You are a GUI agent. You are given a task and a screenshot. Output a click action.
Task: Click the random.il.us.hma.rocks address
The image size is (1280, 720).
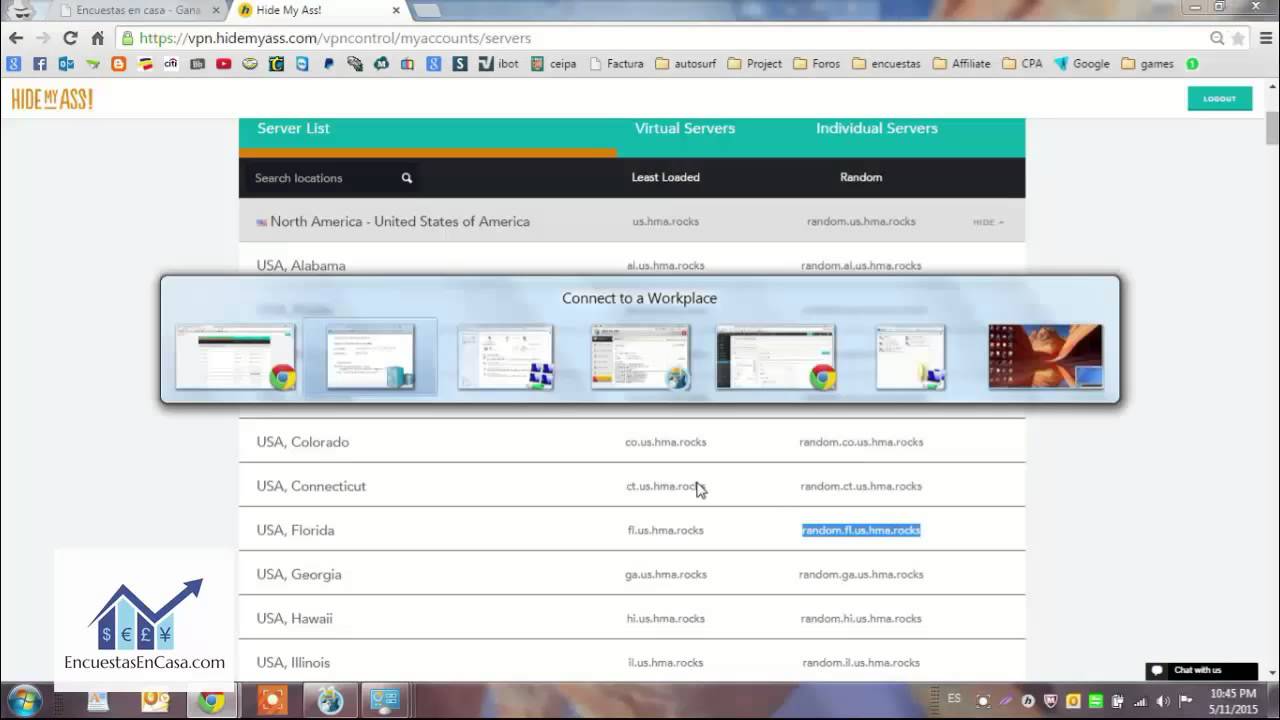(861, 662)
